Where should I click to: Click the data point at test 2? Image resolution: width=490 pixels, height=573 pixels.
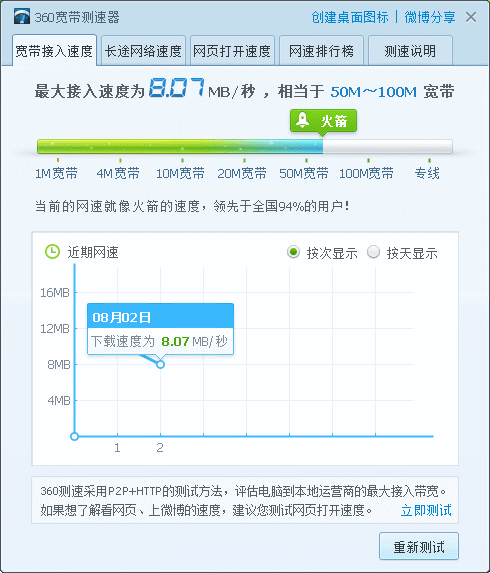pyautogui.click(x=160, y=364)
